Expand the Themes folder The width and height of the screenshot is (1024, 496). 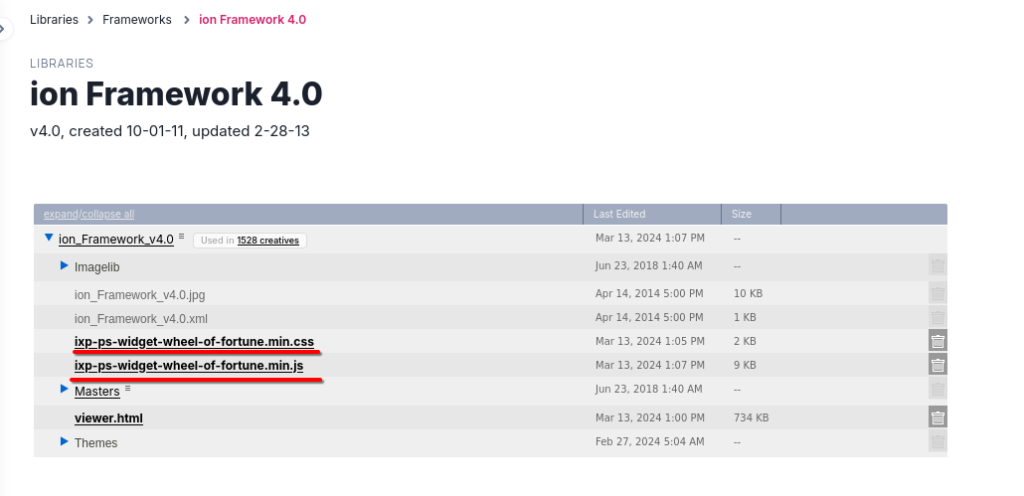coord(64,441)
